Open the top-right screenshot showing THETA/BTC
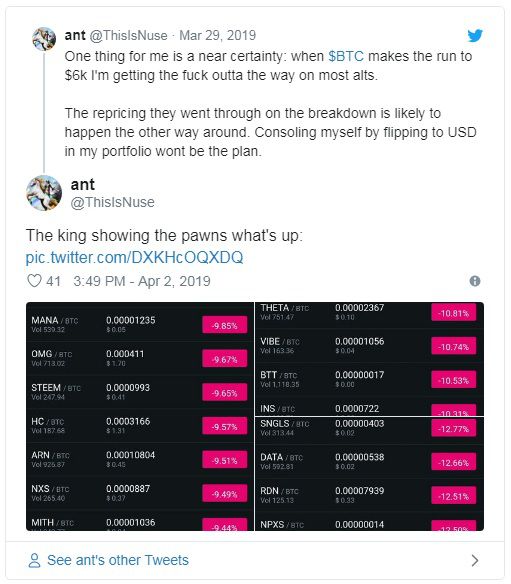The image size is (511, 584). [369, 359]
